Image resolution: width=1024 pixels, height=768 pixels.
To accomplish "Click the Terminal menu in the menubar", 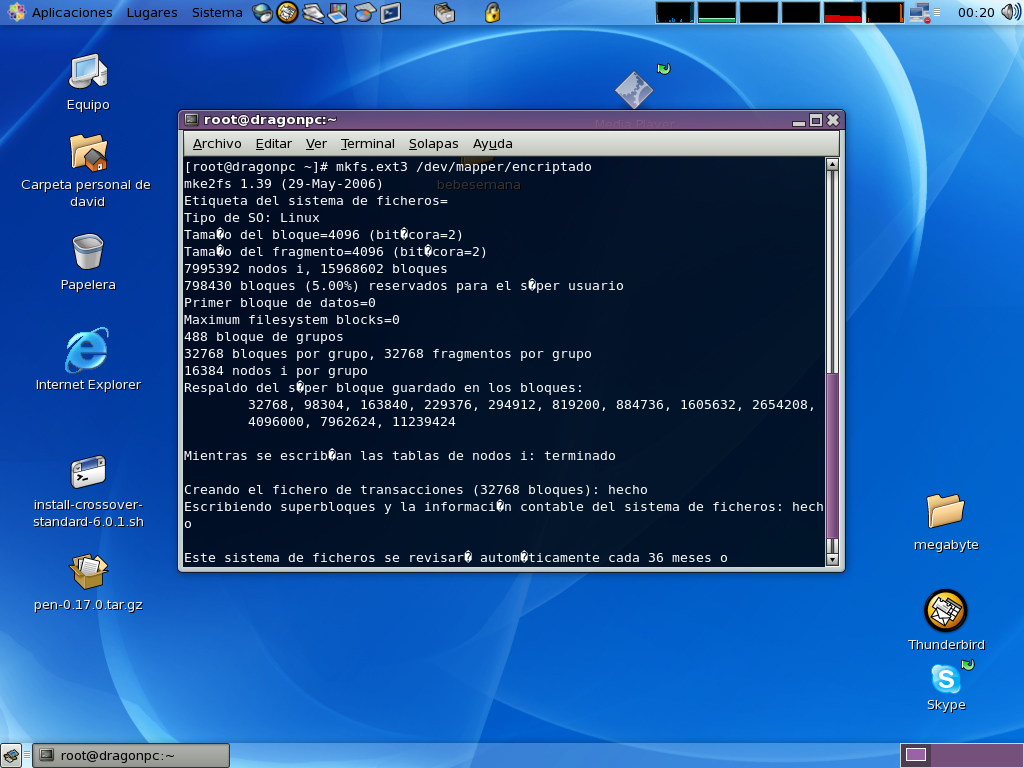I will click(367, 144).
